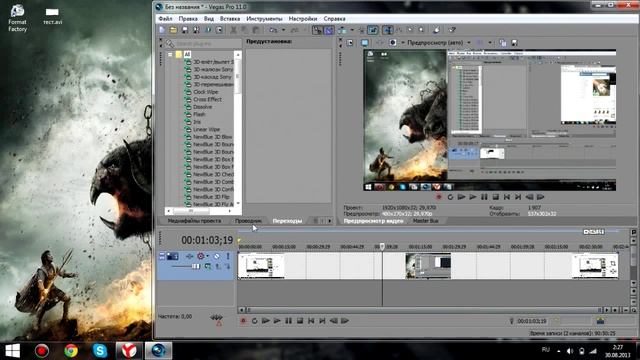This screenshot has height=360, width=640.
Task: Click the Record button under preview
Action: tap(439, 197)
